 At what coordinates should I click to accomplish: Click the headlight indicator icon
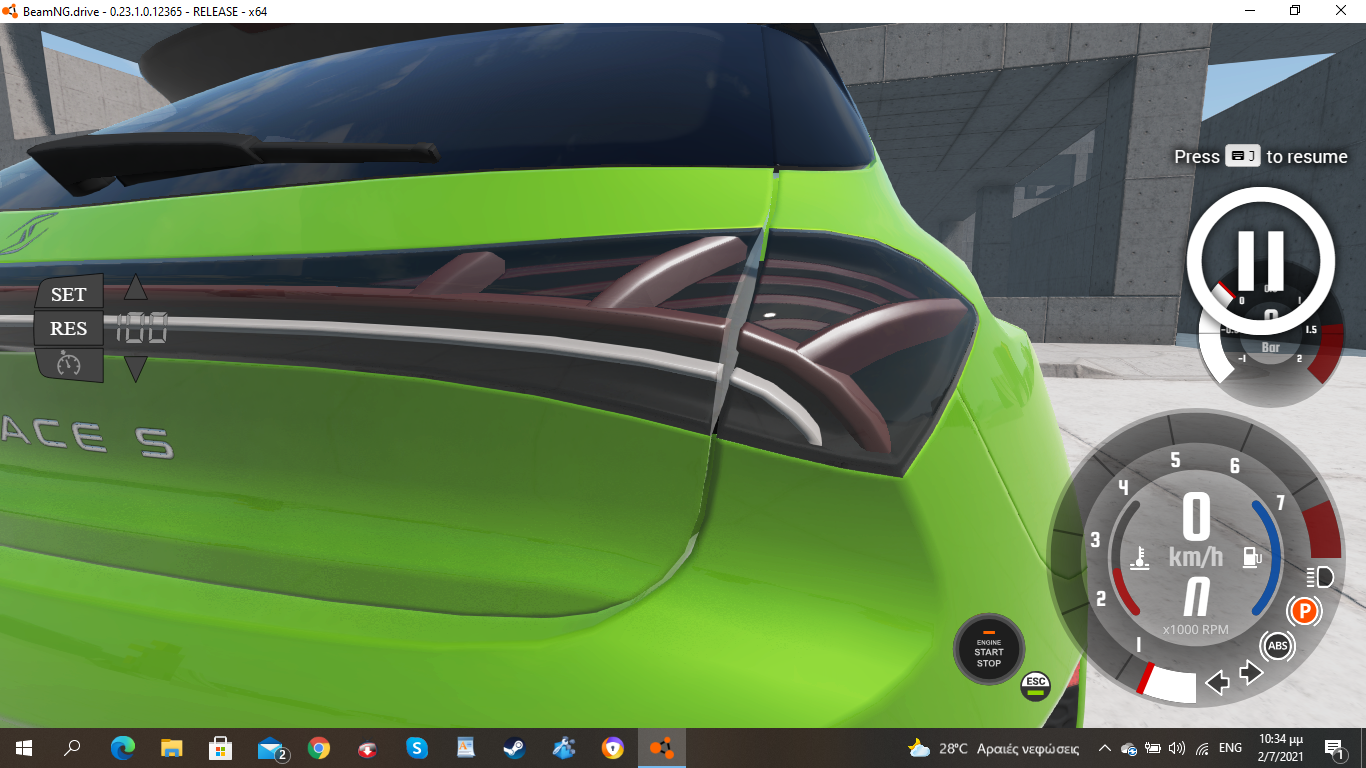point(1320,576)
